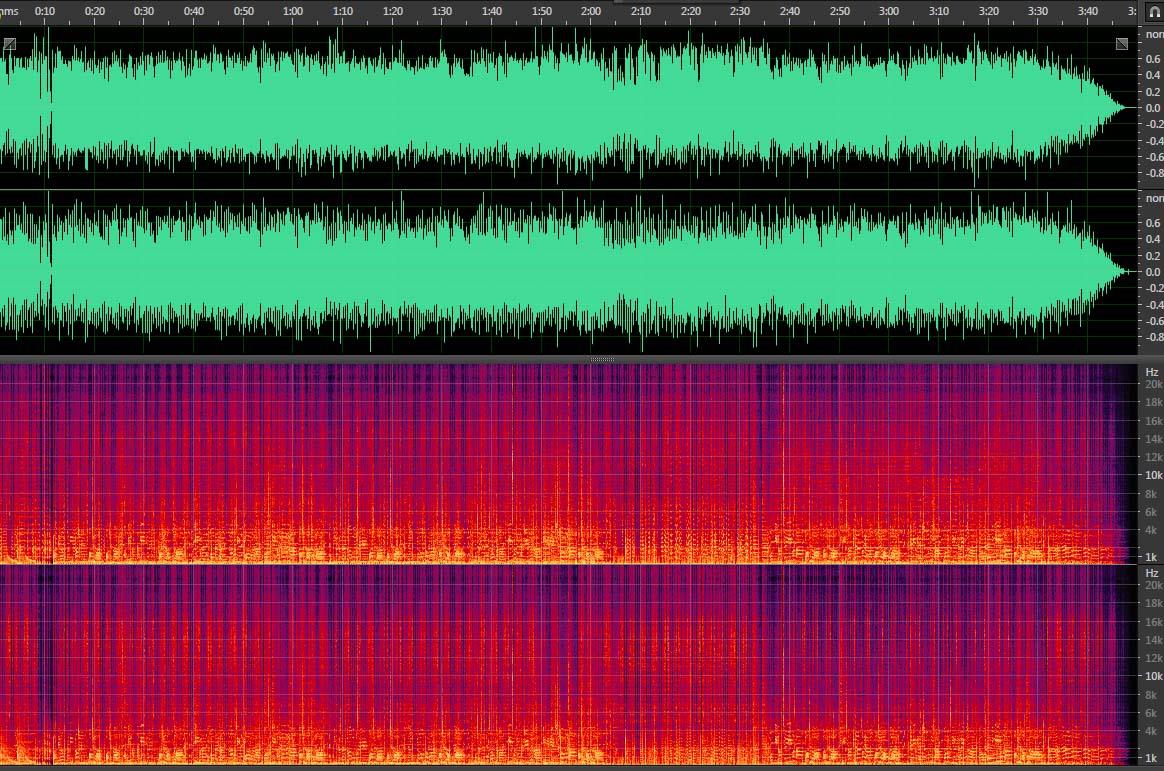Click the 3:20 mark on time ruler
The width and height of the screenshot is (1164, 771).
[989, 11]
